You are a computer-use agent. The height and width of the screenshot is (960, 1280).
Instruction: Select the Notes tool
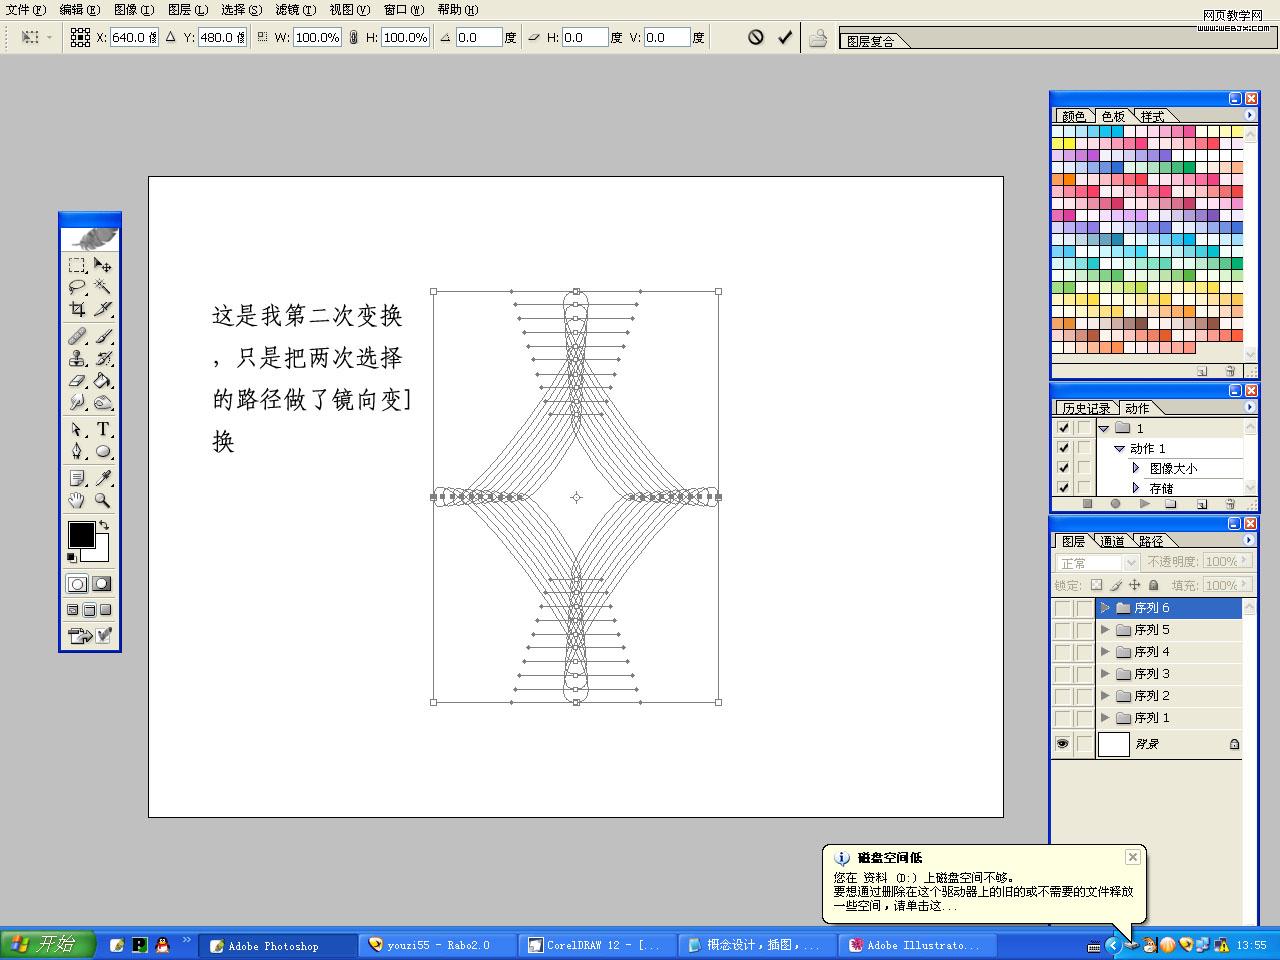pos(77,479)
